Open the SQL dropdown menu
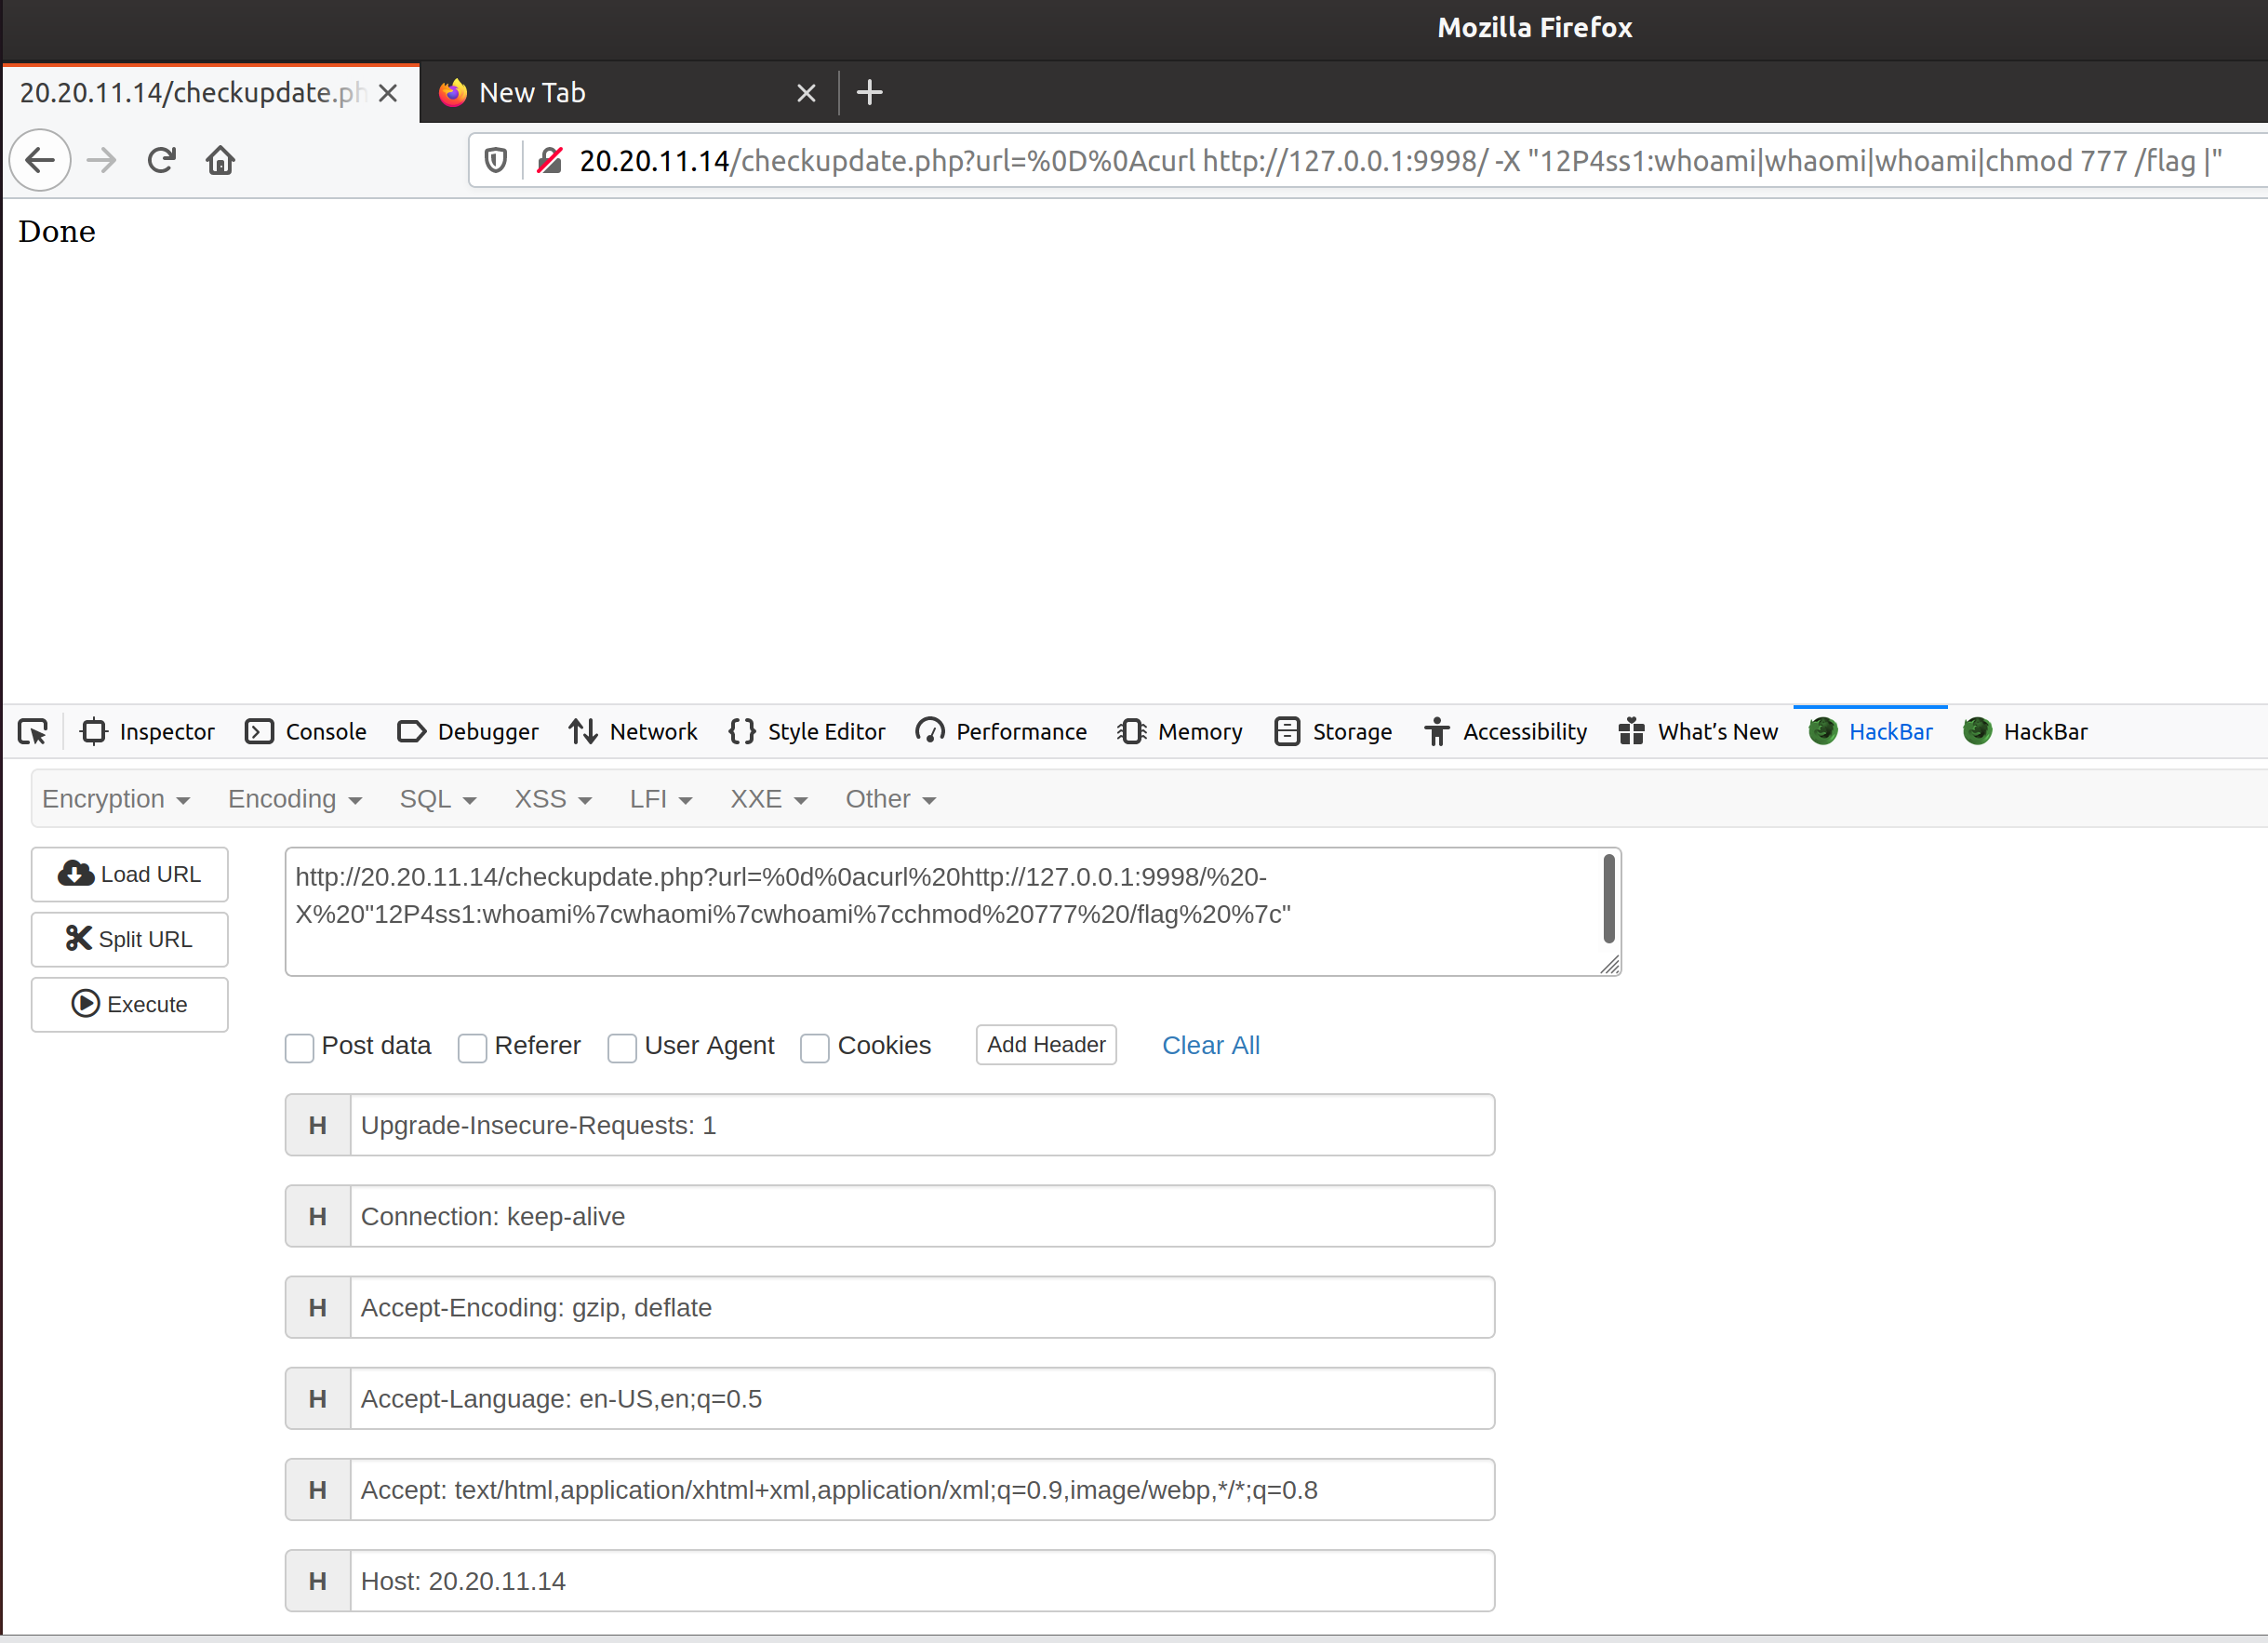Viewport: 2268px width, 1643px height. pyautogui.click(x=437, y=799)
